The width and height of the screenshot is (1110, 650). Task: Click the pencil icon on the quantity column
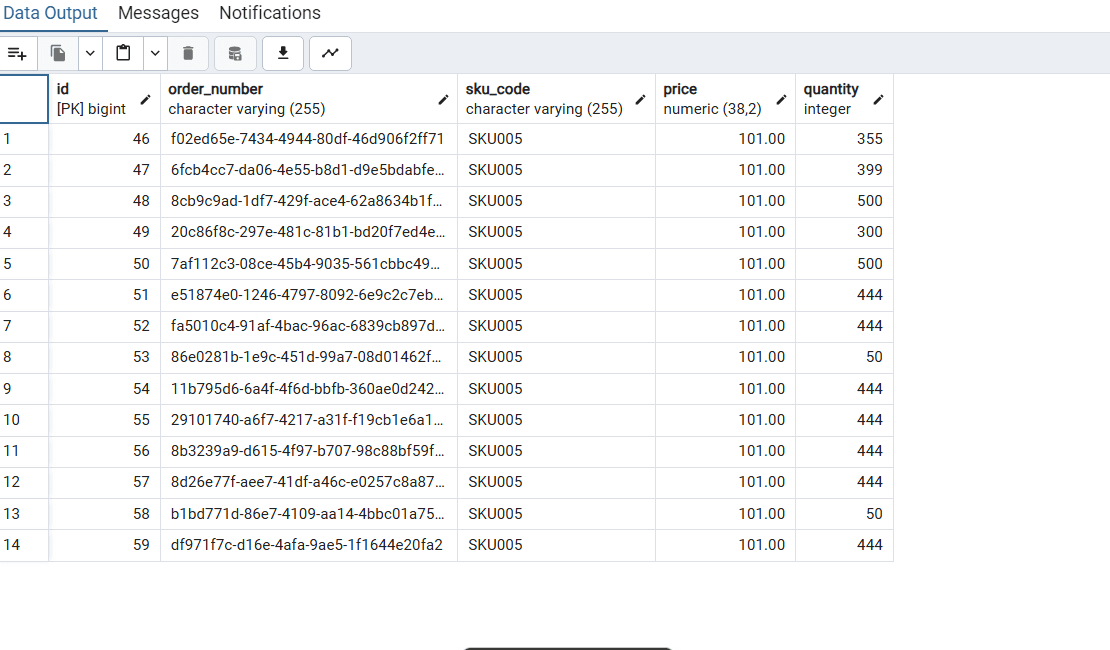pyautogui.click(x=879, y=100)
